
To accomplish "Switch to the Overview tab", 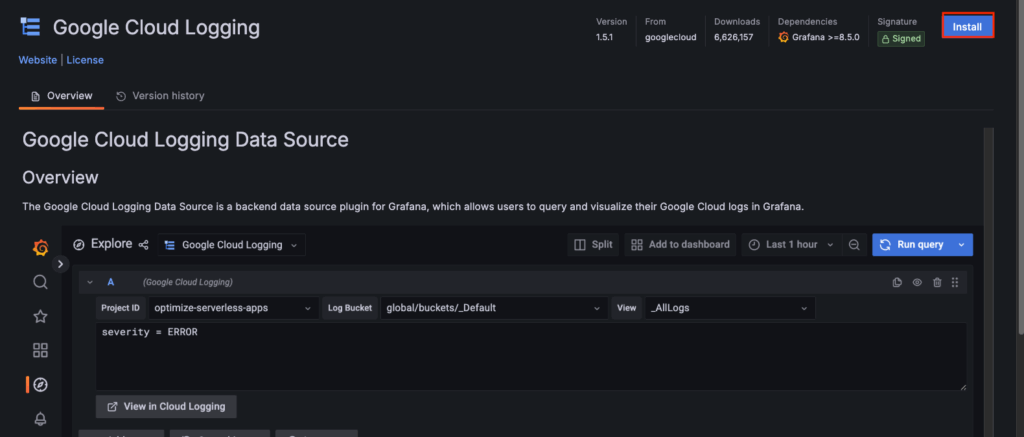I will pyautogui.click(x=61, y=96).
